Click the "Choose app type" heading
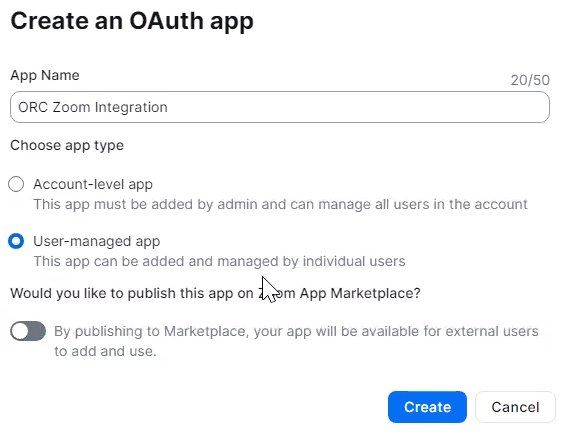 click(67, 145)
